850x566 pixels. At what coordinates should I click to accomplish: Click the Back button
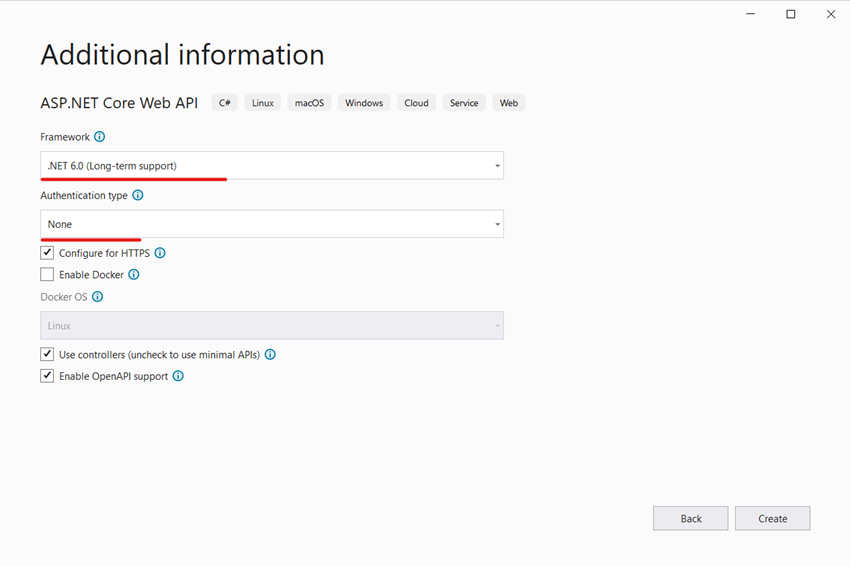(691, 518)
